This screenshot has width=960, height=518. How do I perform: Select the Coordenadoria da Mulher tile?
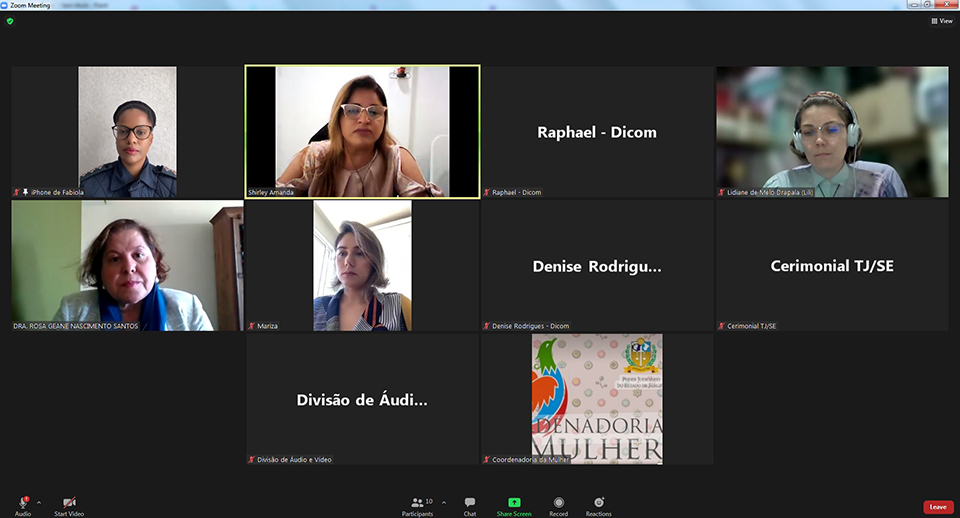pos(597,399)
